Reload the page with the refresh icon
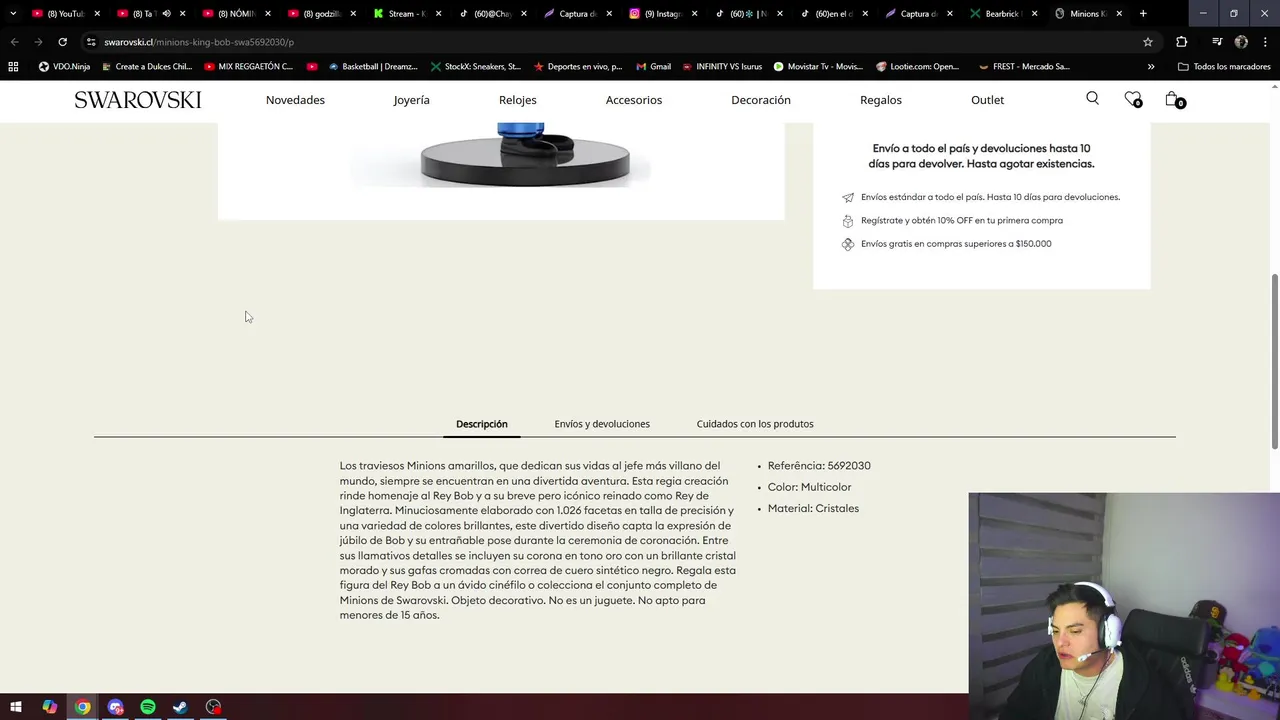The image size is (1280, 720). click(62, 42)
